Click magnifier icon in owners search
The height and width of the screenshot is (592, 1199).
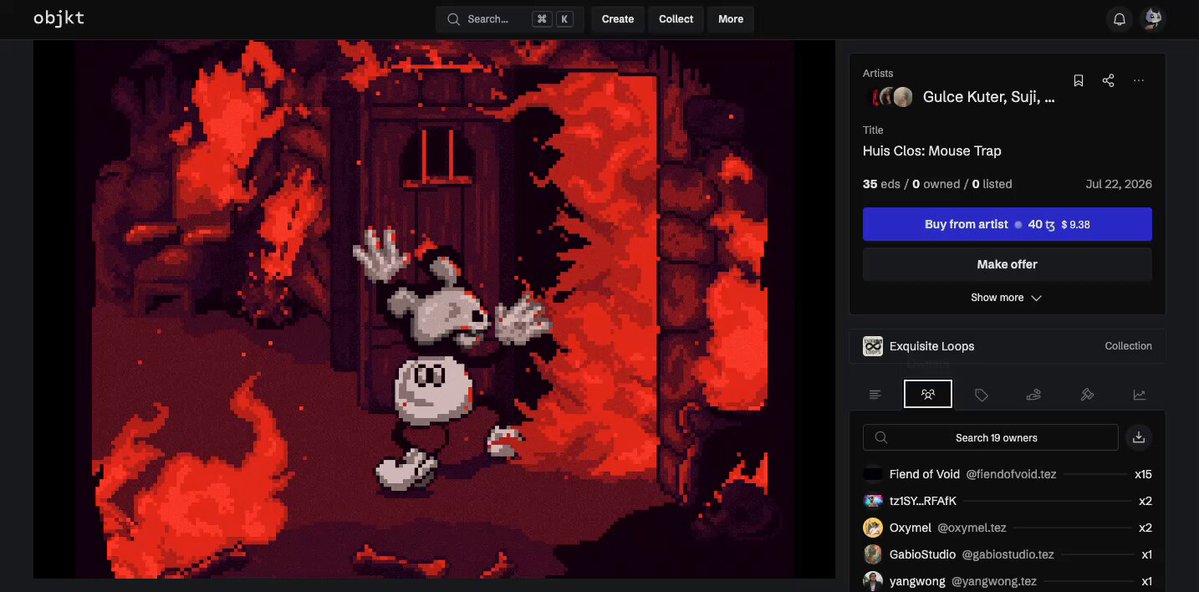[881, 437]
